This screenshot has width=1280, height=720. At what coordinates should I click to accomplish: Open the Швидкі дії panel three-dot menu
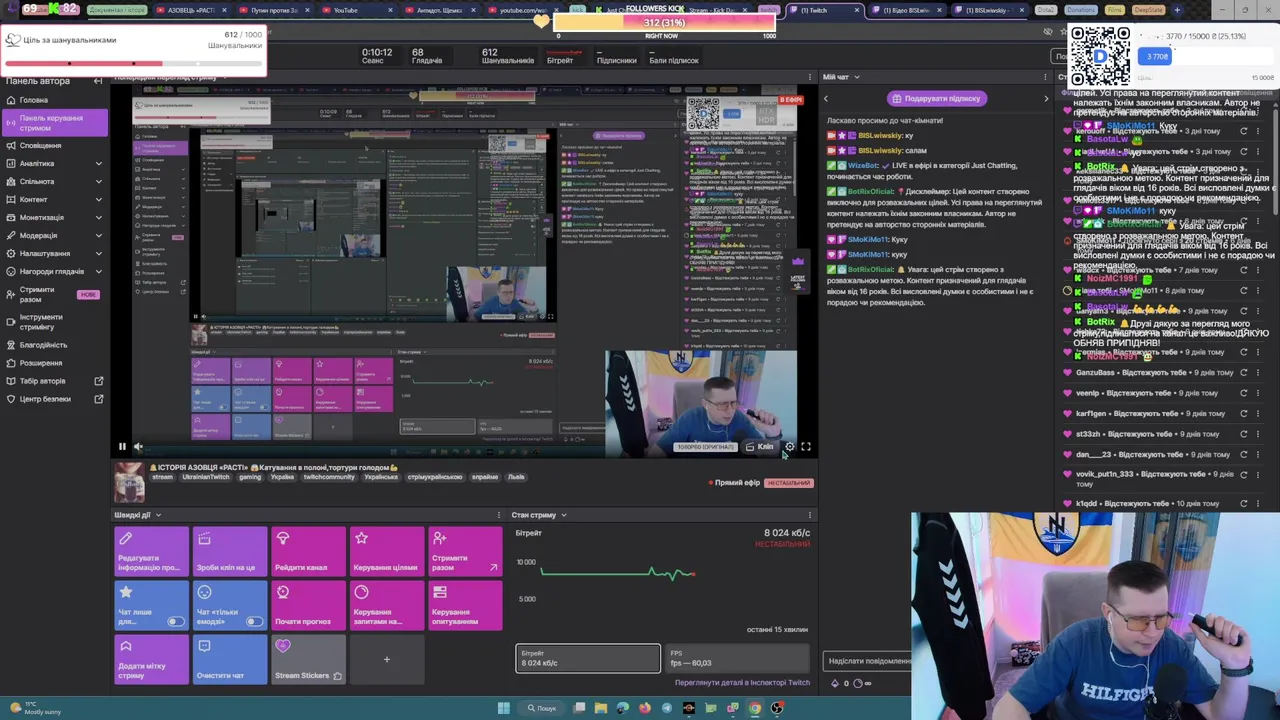pyautogui.click(x=498, y=515)
